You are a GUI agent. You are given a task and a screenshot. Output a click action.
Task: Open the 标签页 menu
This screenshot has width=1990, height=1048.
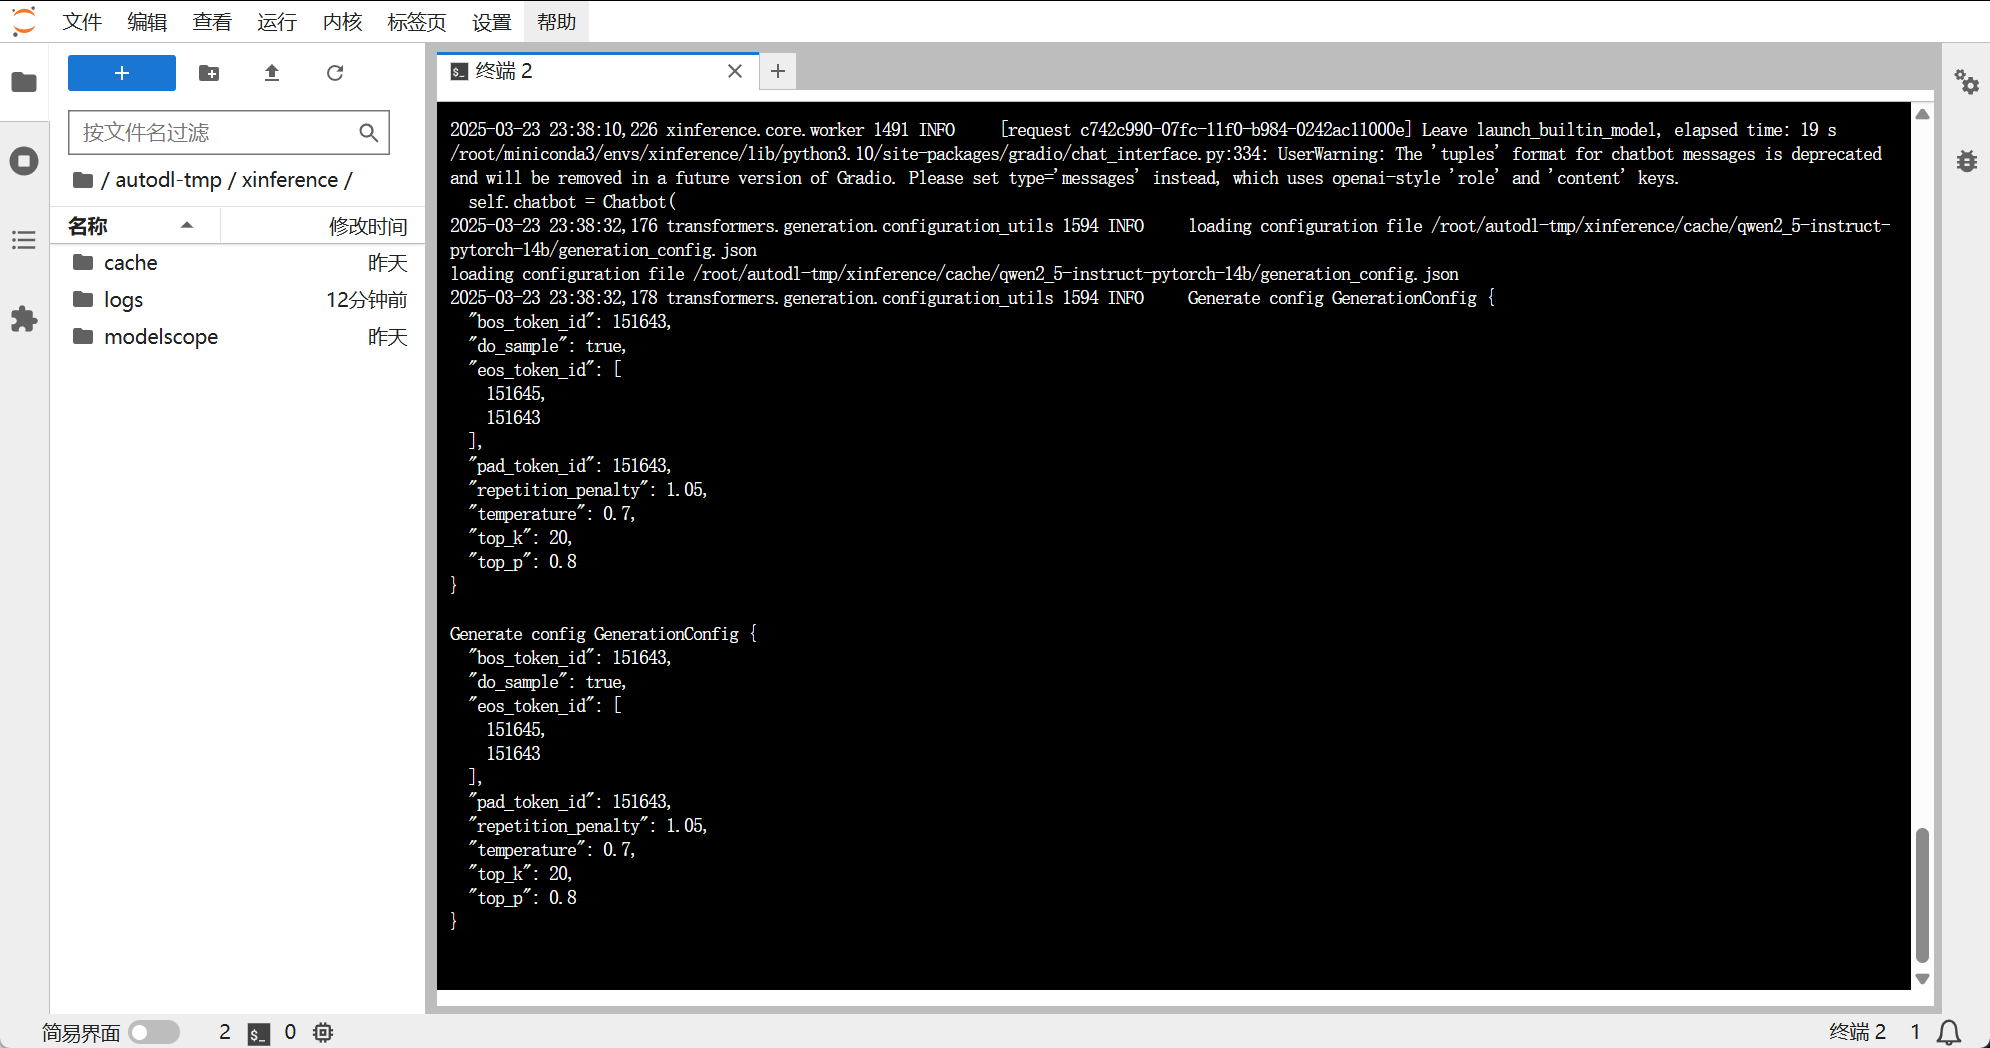click(x=417, y=22)
